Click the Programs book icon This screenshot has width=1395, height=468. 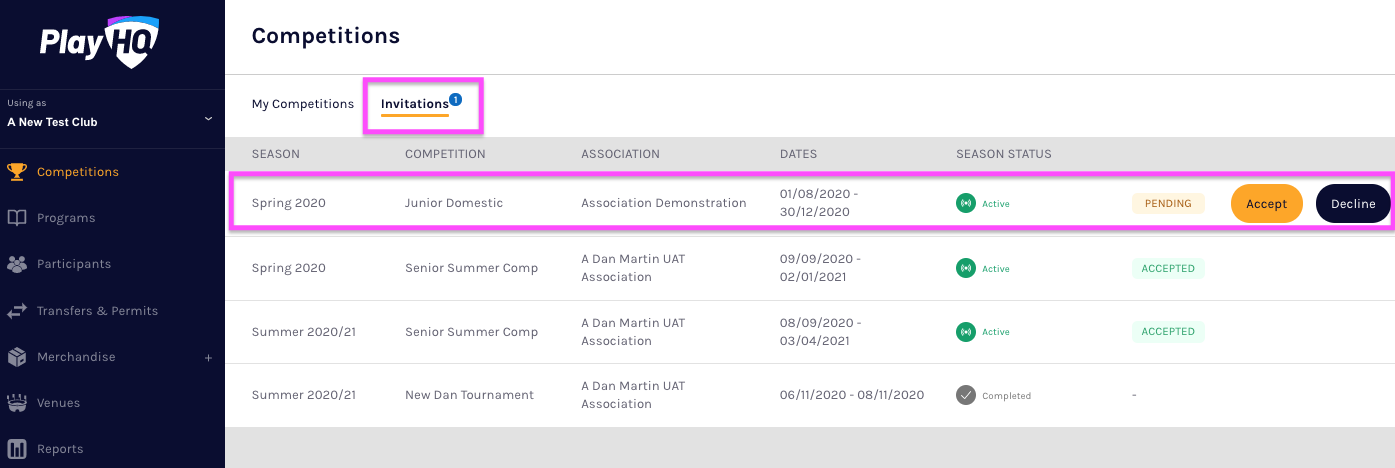pos(17,218)
